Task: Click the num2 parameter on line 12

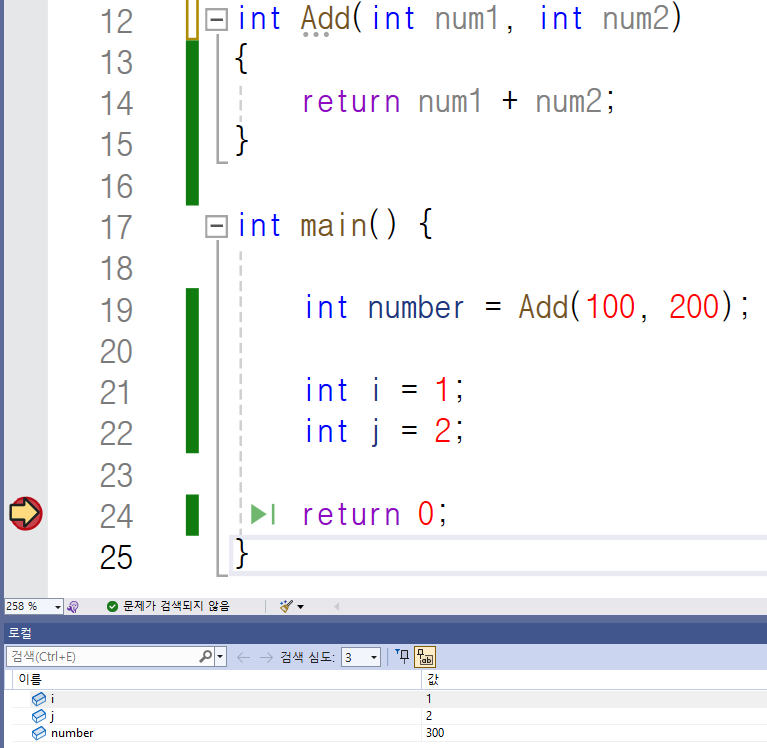Action: 635,19
